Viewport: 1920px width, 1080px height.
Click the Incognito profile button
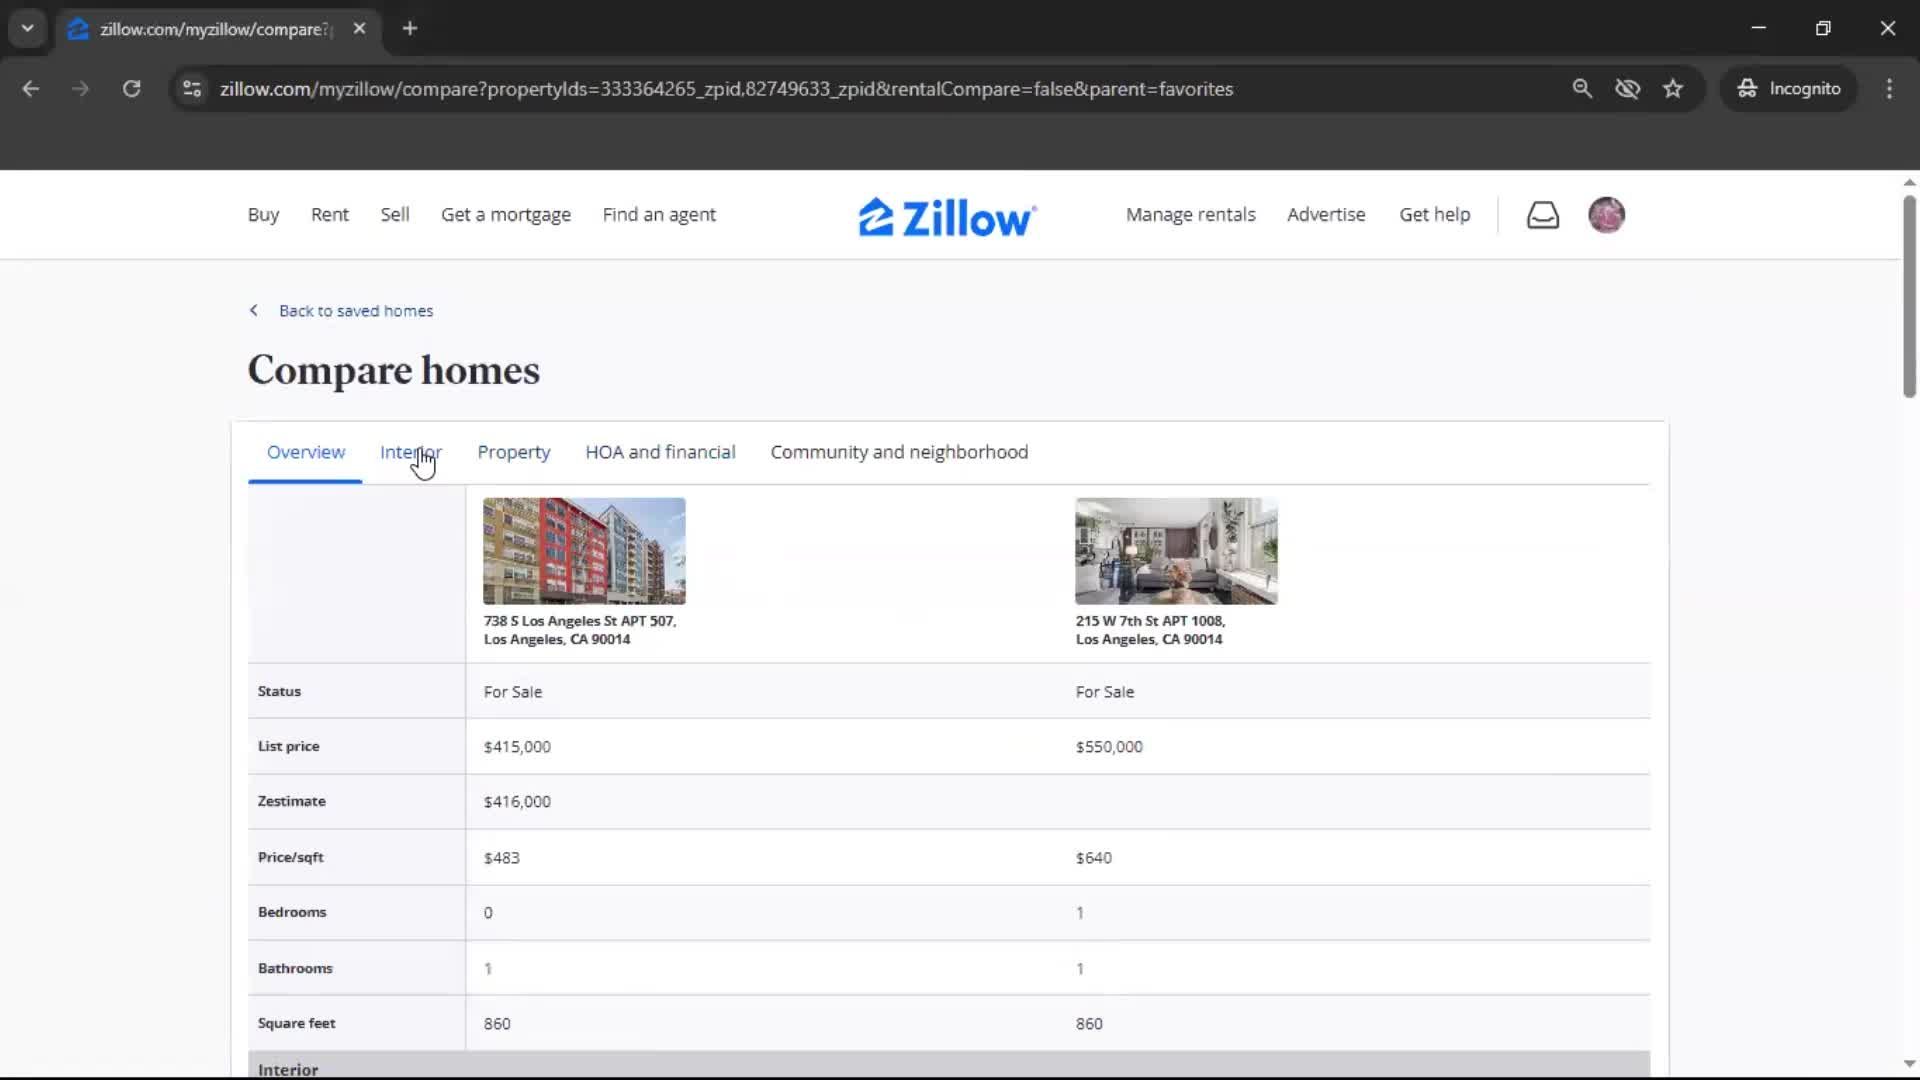coord(1789,89)
